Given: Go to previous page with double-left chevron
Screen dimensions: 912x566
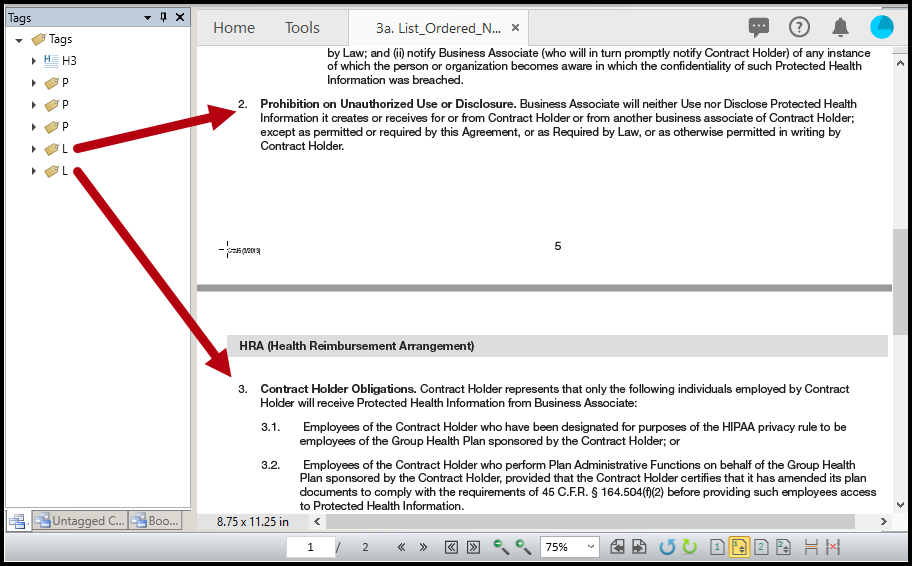Looking at the screenshot, I should point(401,547).
